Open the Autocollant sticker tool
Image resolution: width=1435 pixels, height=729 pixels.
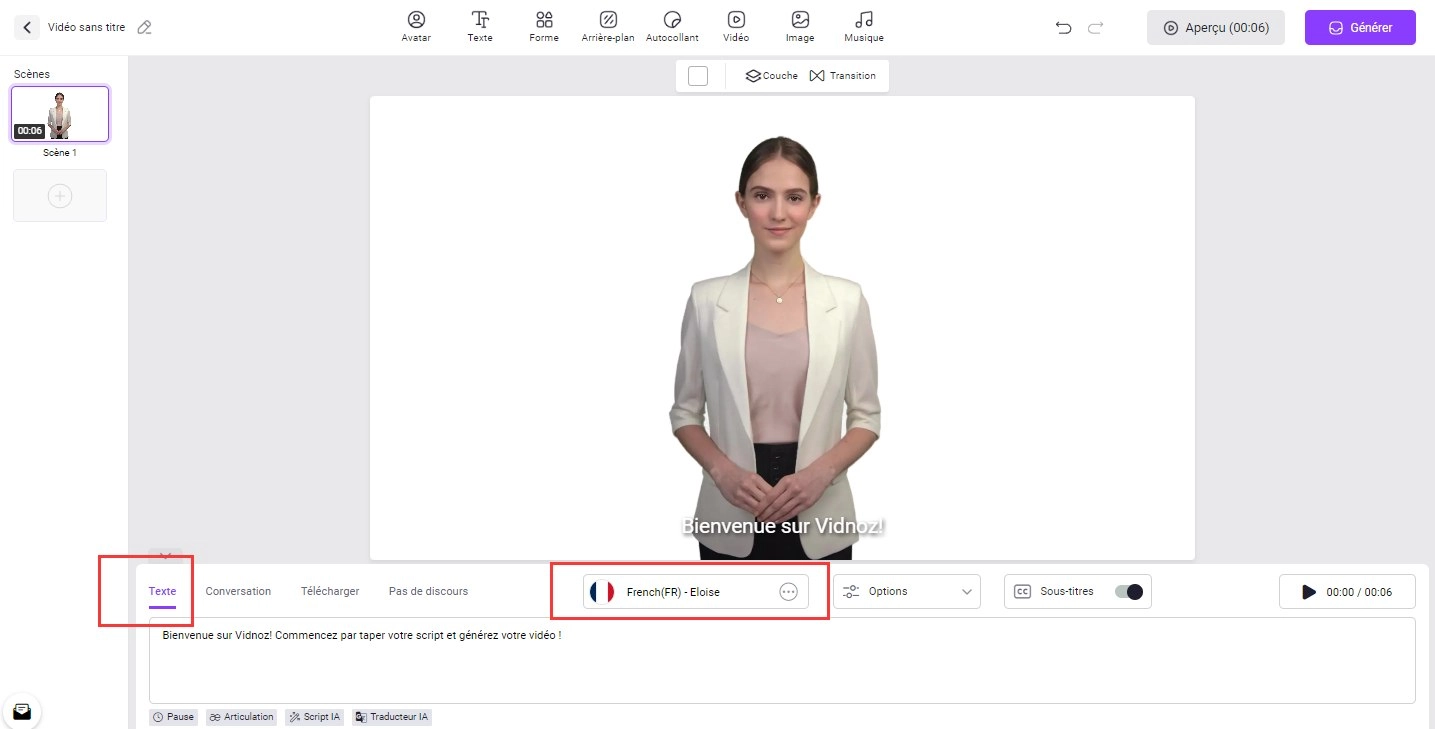(672, 27)
